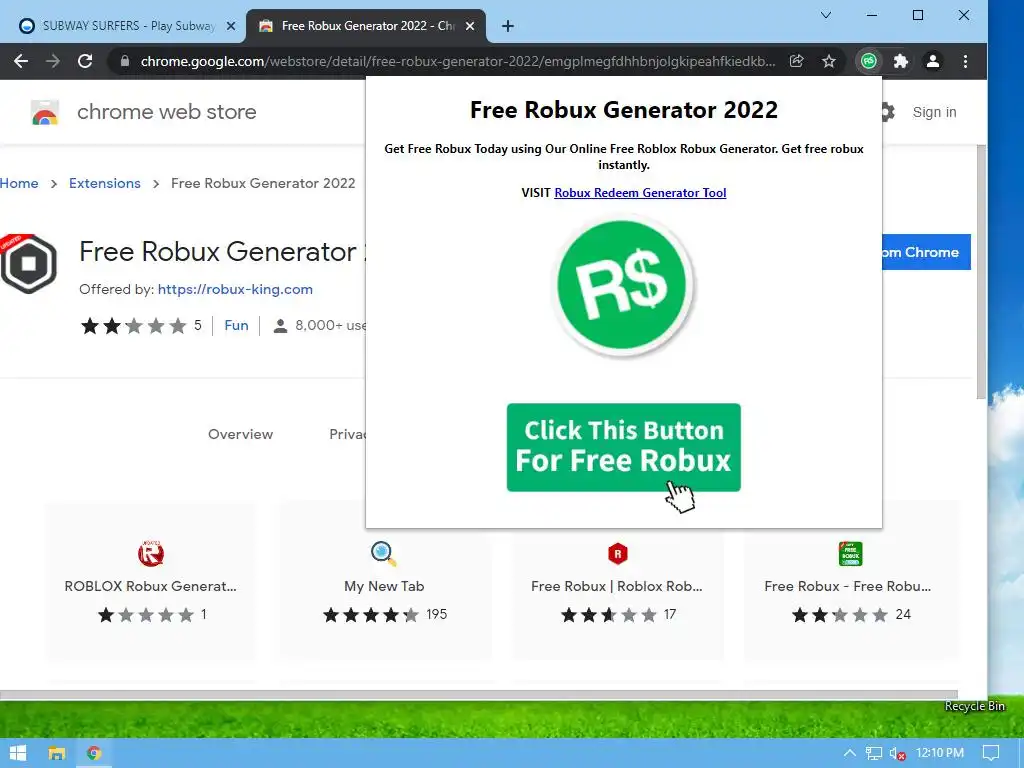Click the address bar URL

[457, 61]
